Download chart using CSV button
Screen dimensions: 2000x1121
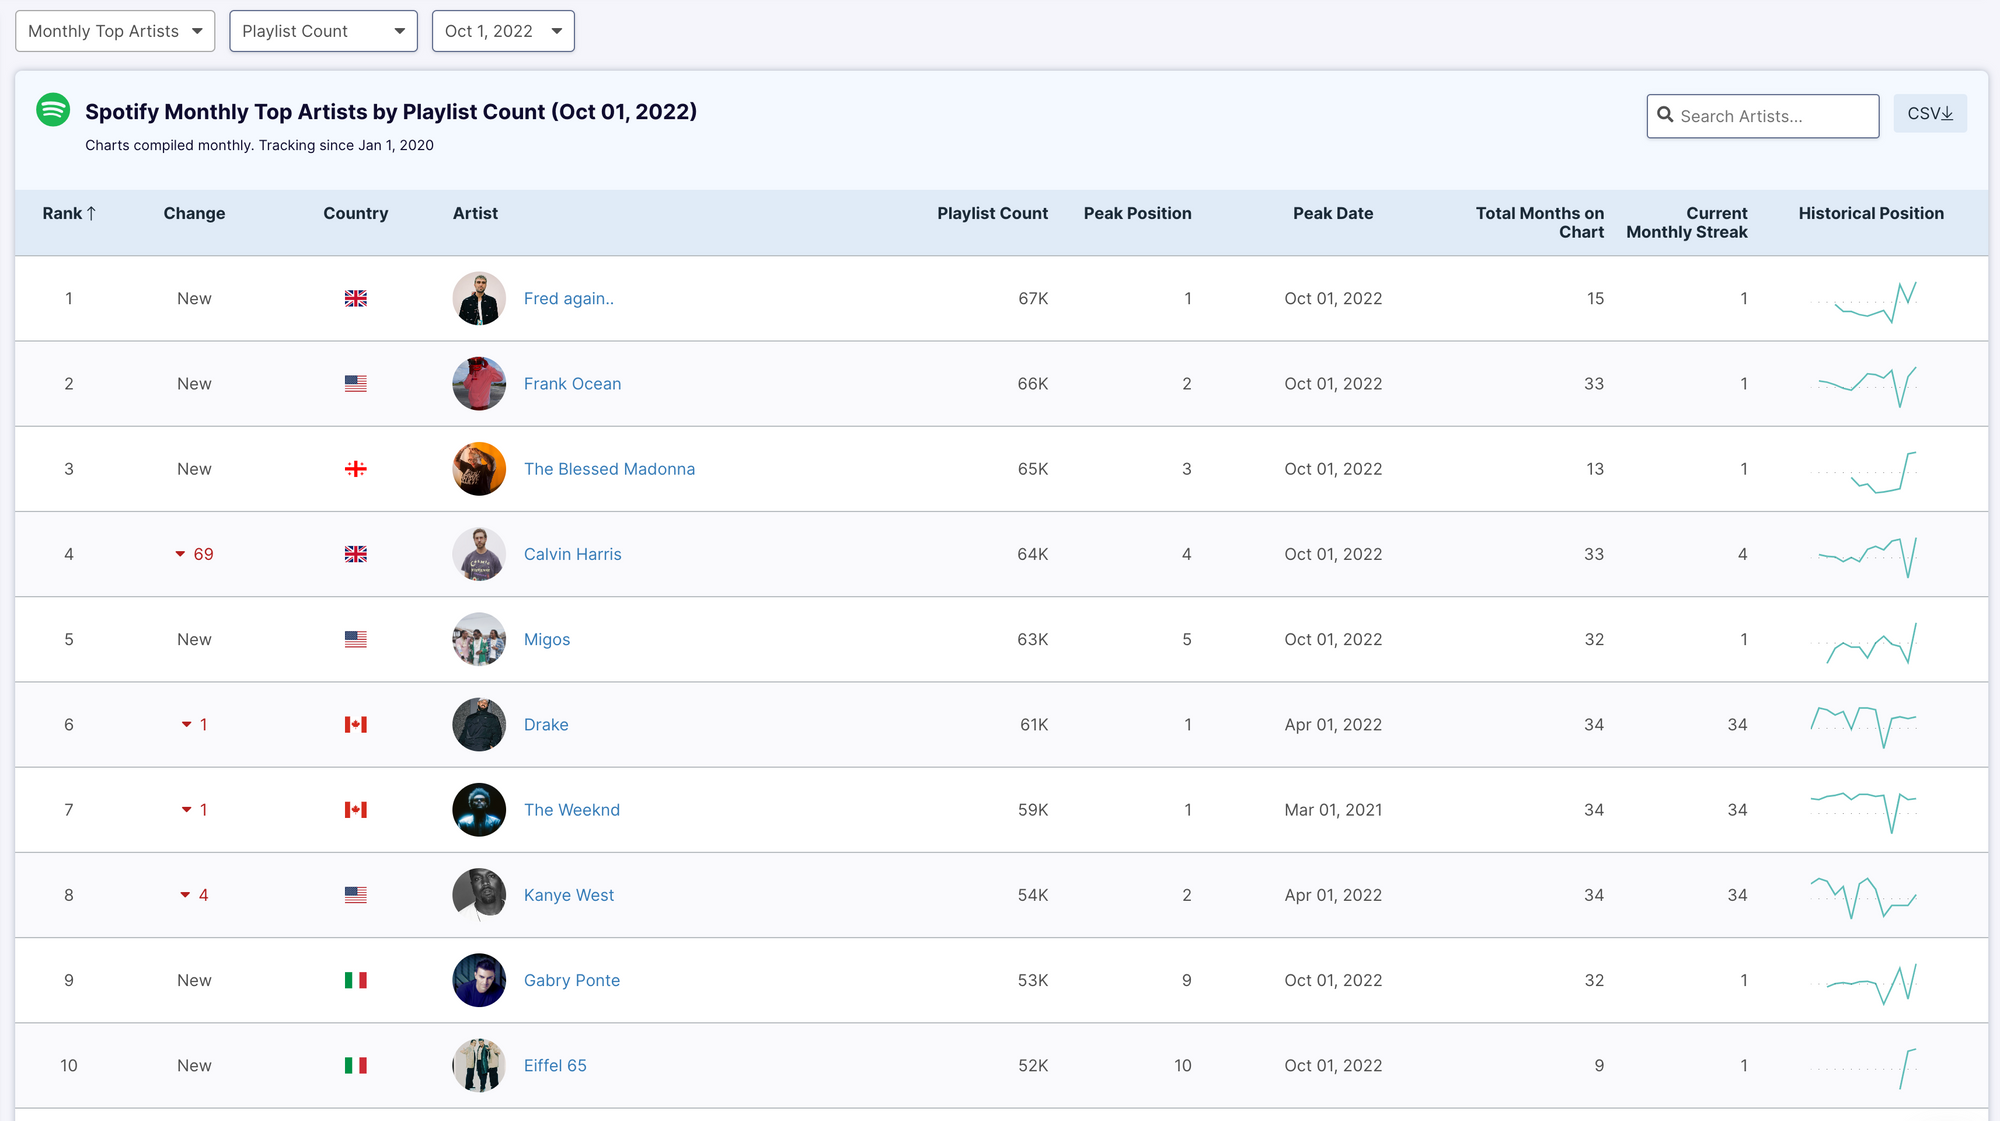click(1929, 114)
